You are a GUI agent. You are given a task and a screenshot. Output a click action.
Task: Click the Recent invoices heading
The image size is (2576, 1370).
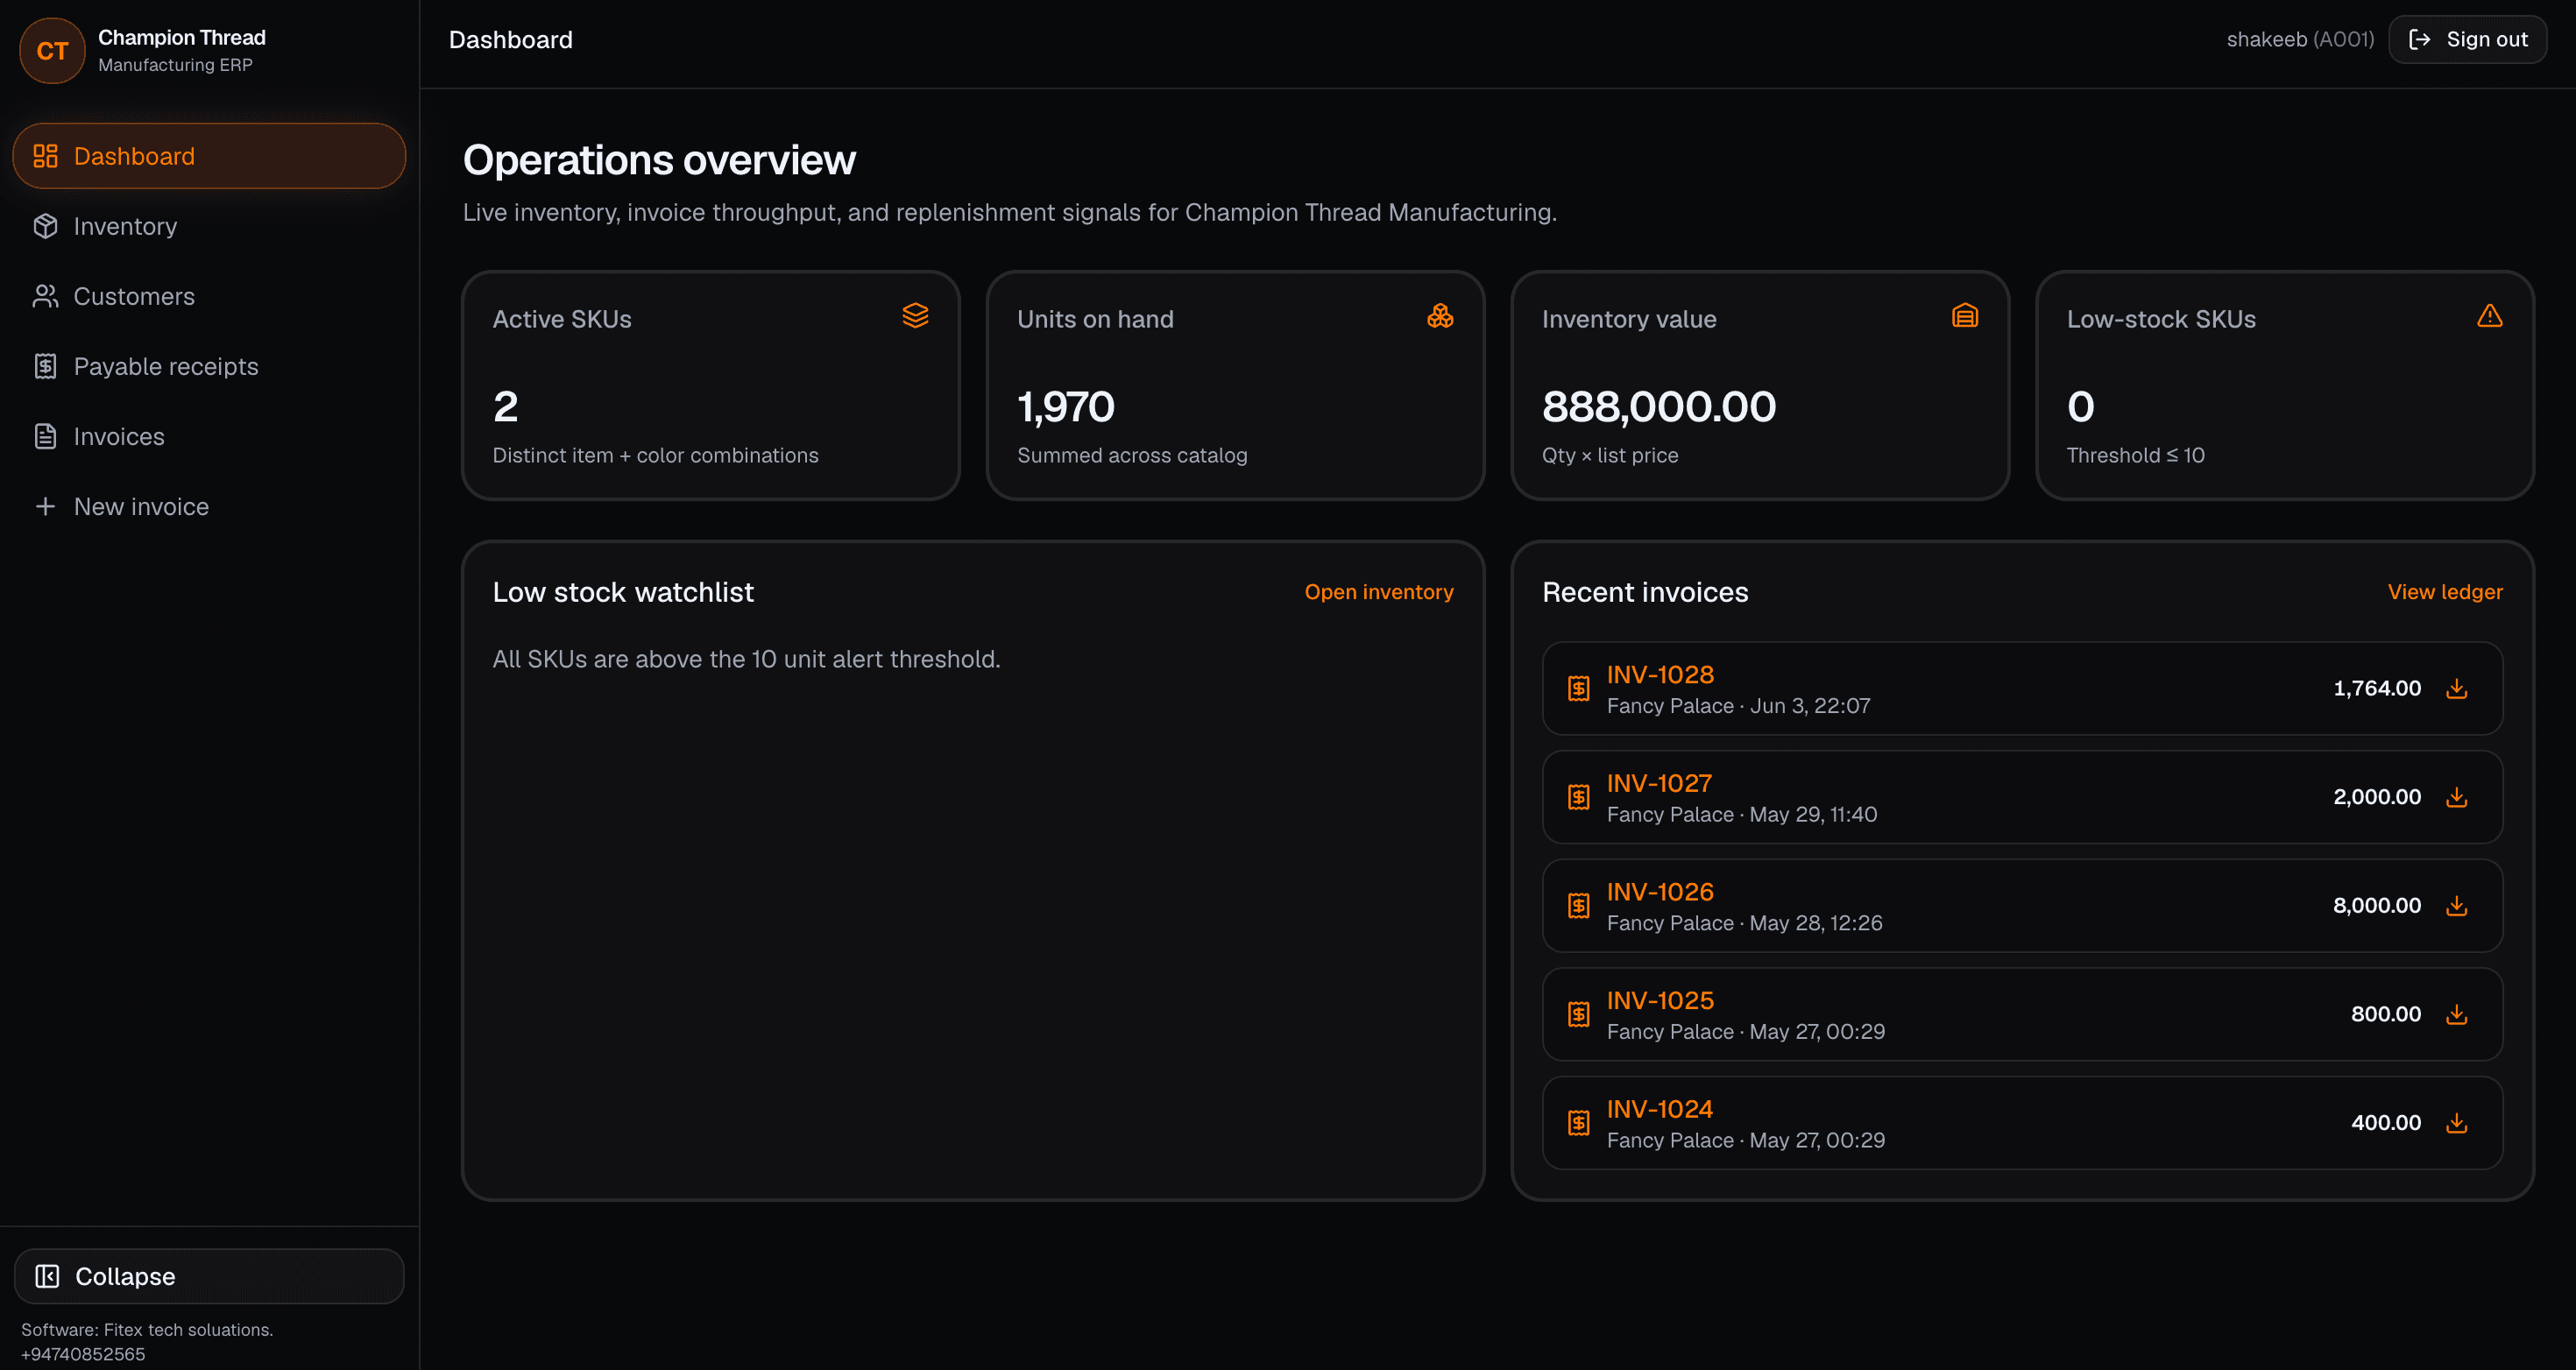tap(1645, 592)
